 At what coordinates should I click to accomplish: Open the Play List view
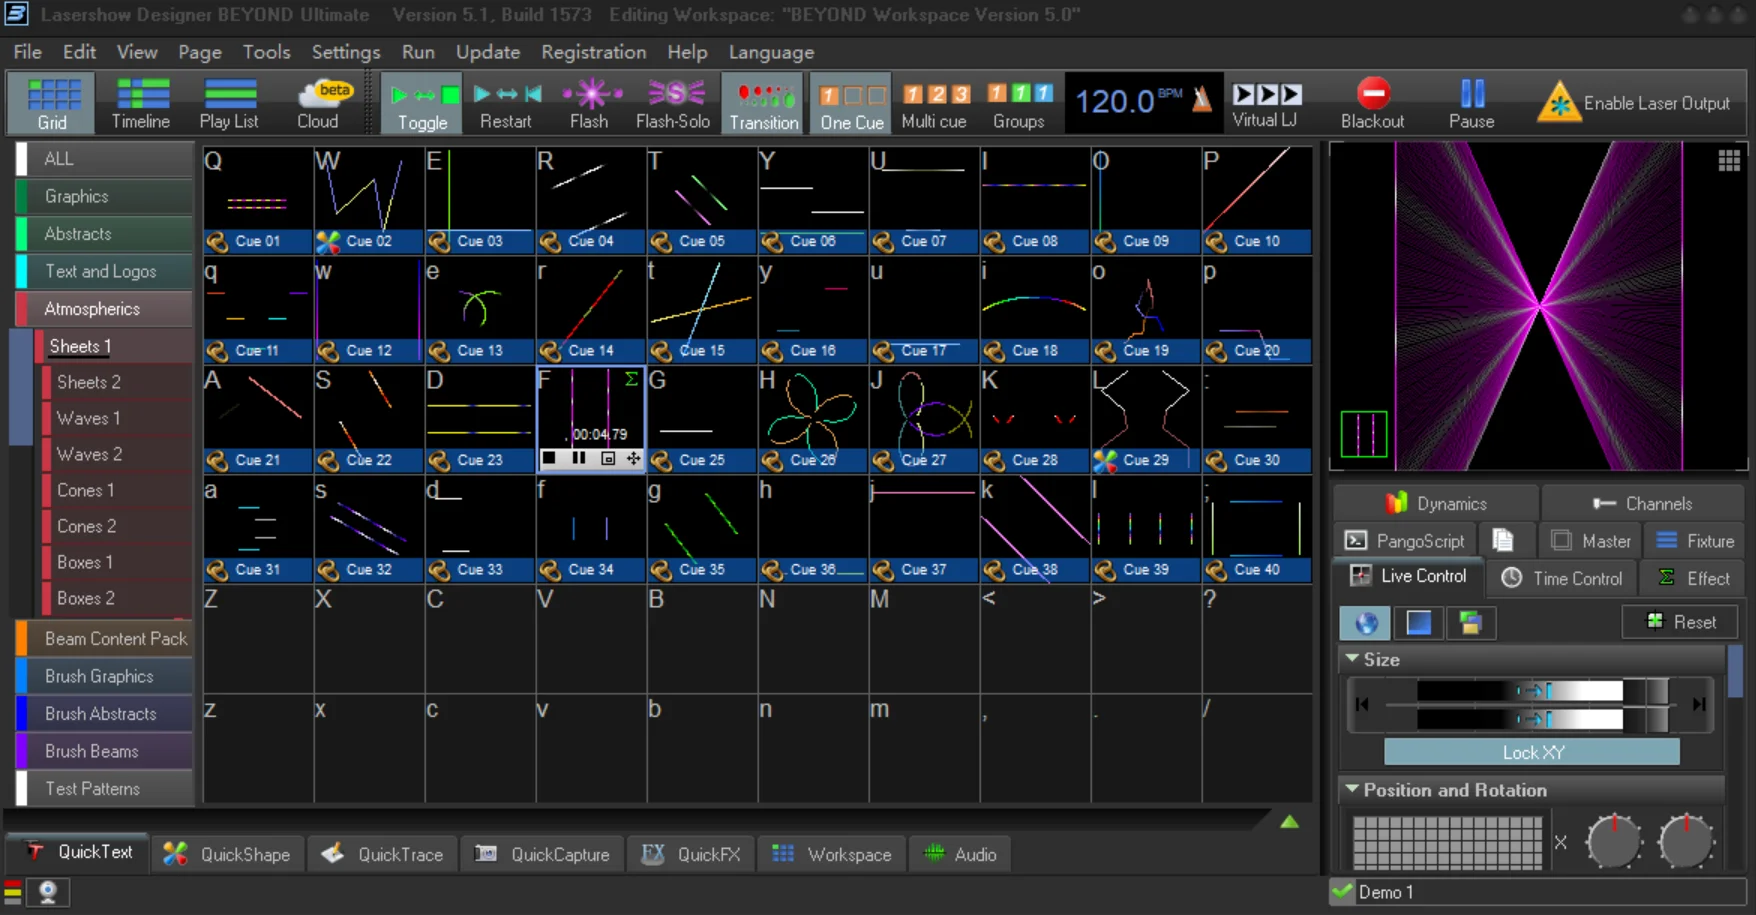click(x=229, y=103)
